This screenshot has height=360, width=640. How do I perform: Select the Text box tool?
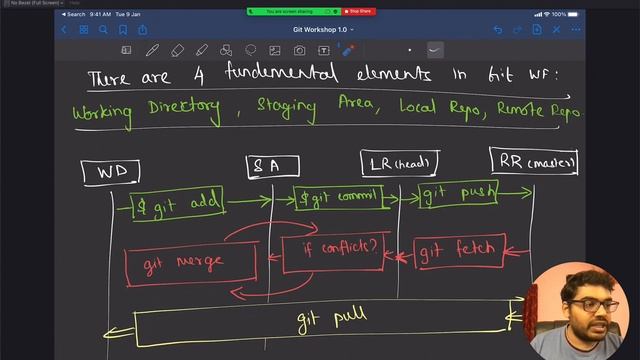coord(324,50)
